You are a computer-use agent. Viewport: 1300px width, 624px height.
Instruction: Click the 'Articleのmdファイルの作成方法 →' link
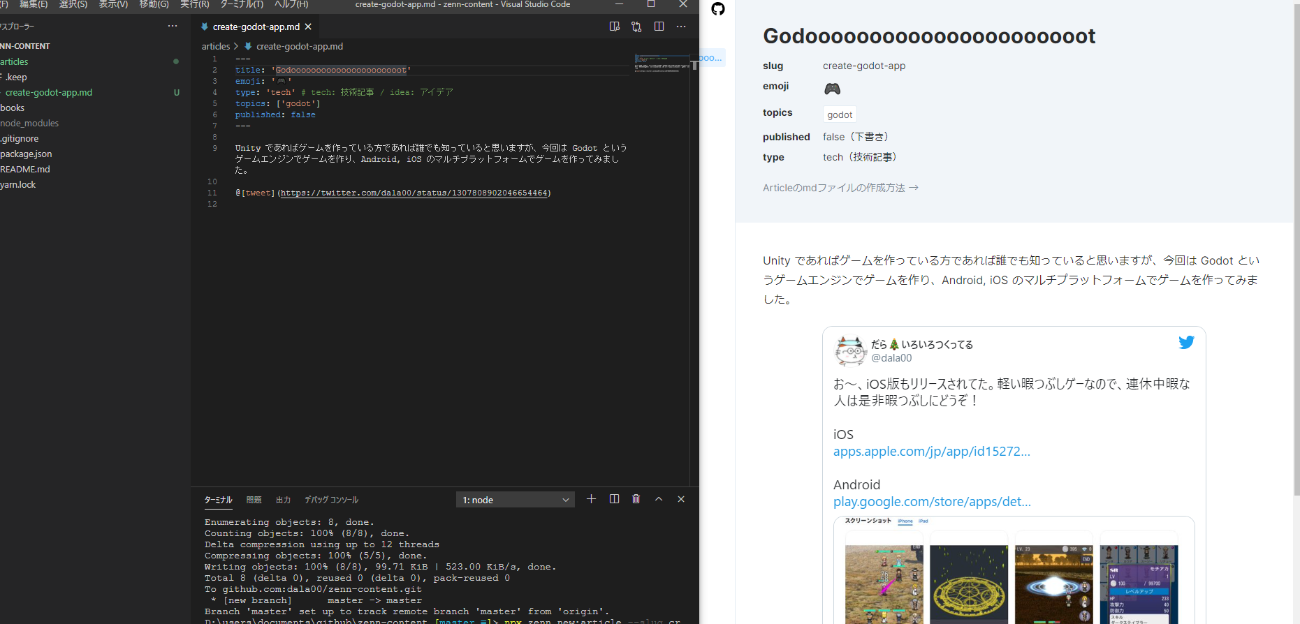point(840,187)
